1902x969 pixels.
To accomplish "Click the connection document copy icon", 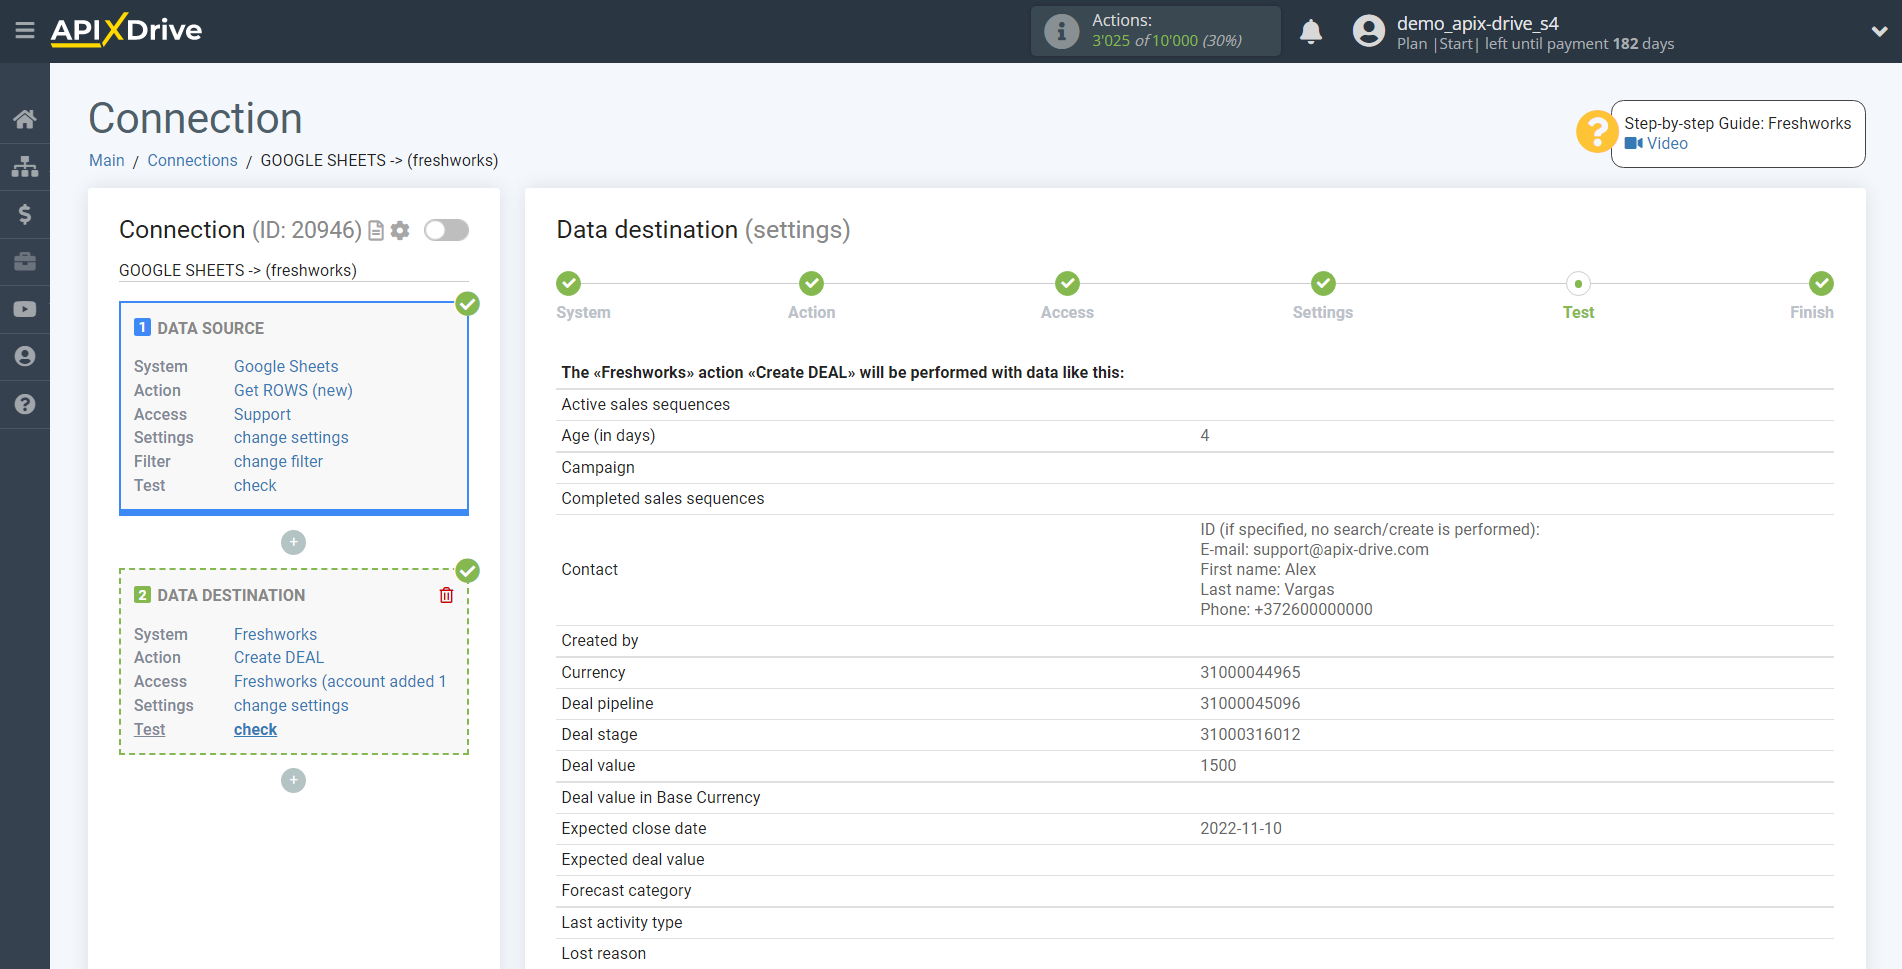I will [376, 231].
